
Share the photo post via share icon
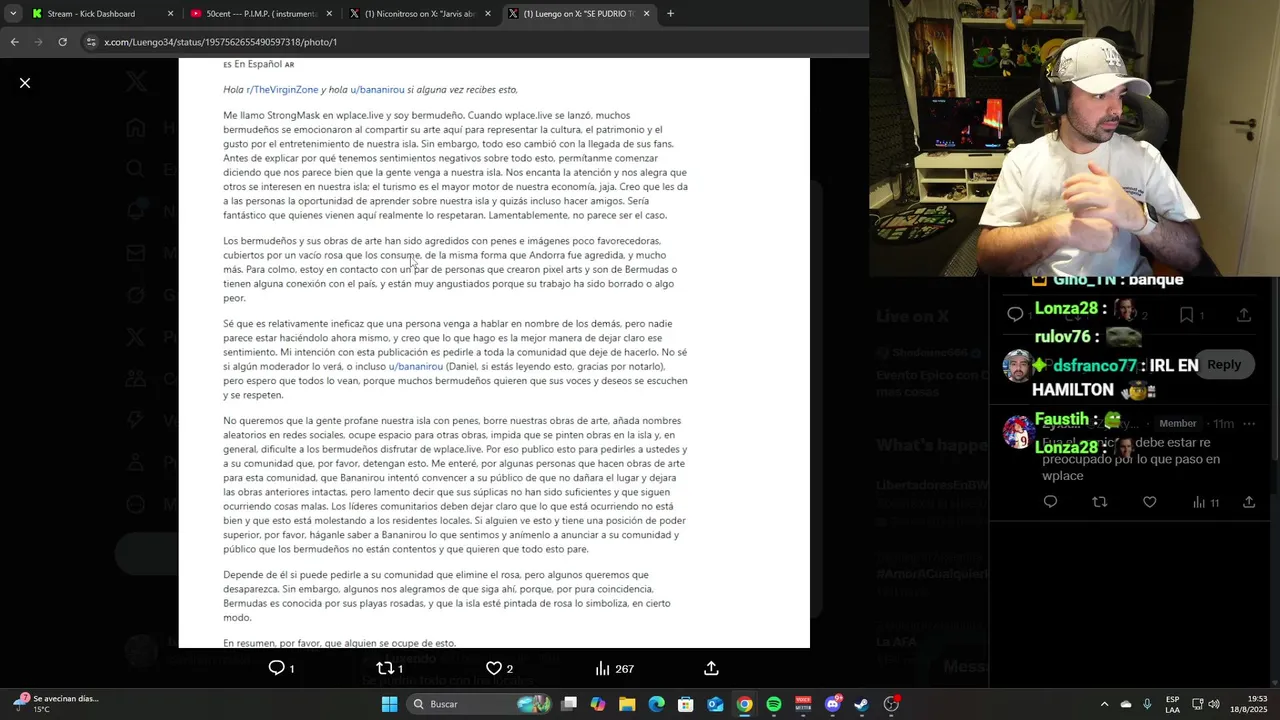[711, 668]
